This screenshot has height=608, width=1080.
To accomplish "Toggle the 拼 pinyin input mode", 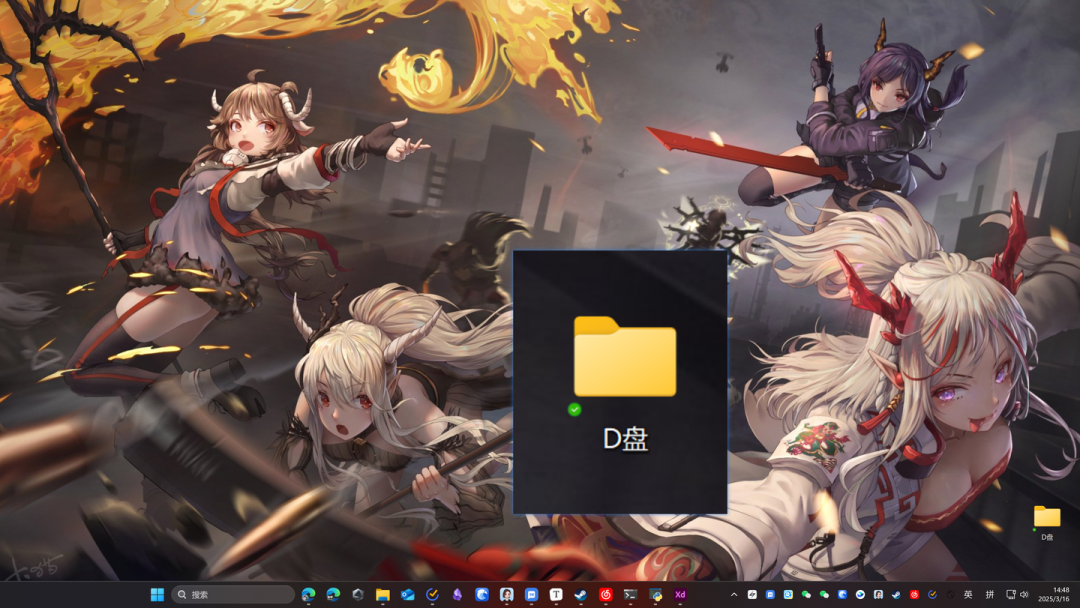I will coord(990,594).
